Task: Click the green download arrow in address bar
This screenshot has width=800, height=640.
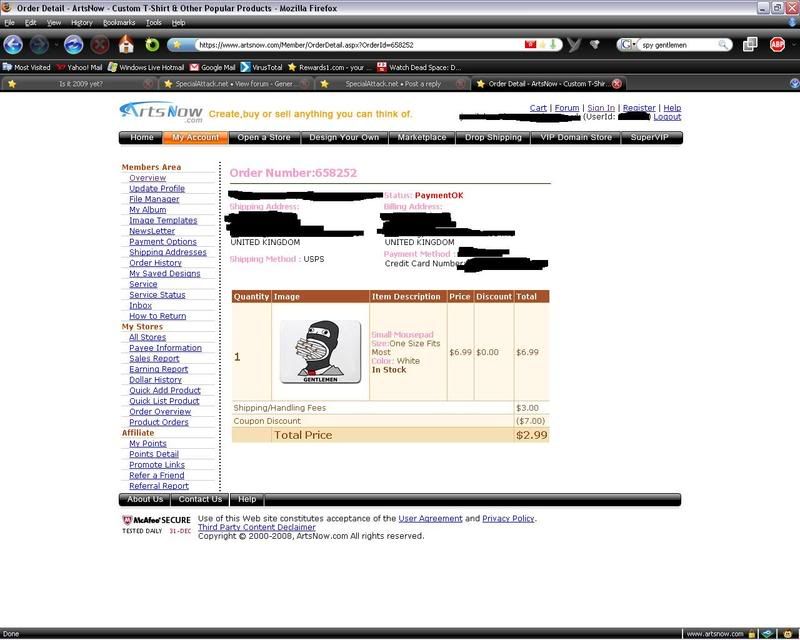Action: [552, 44]
